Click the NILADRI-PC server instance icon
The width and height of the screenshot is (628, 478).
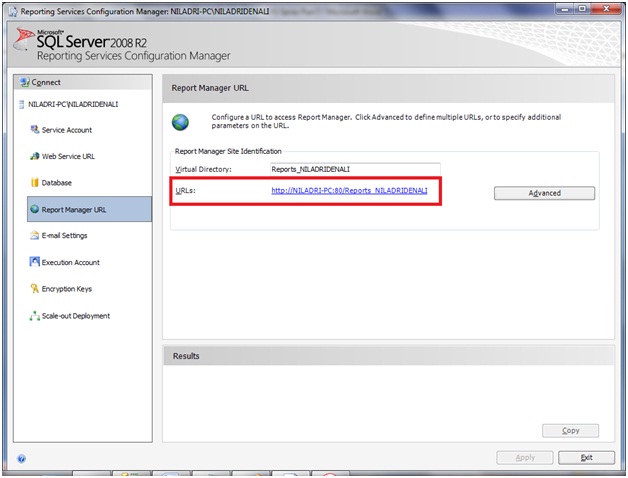22,105
